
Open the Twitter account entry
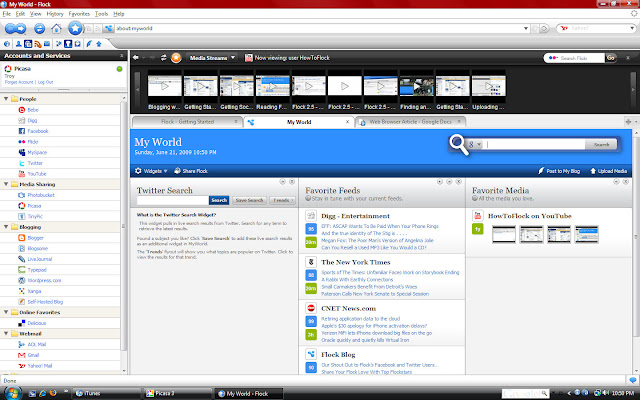pos(35,163)
